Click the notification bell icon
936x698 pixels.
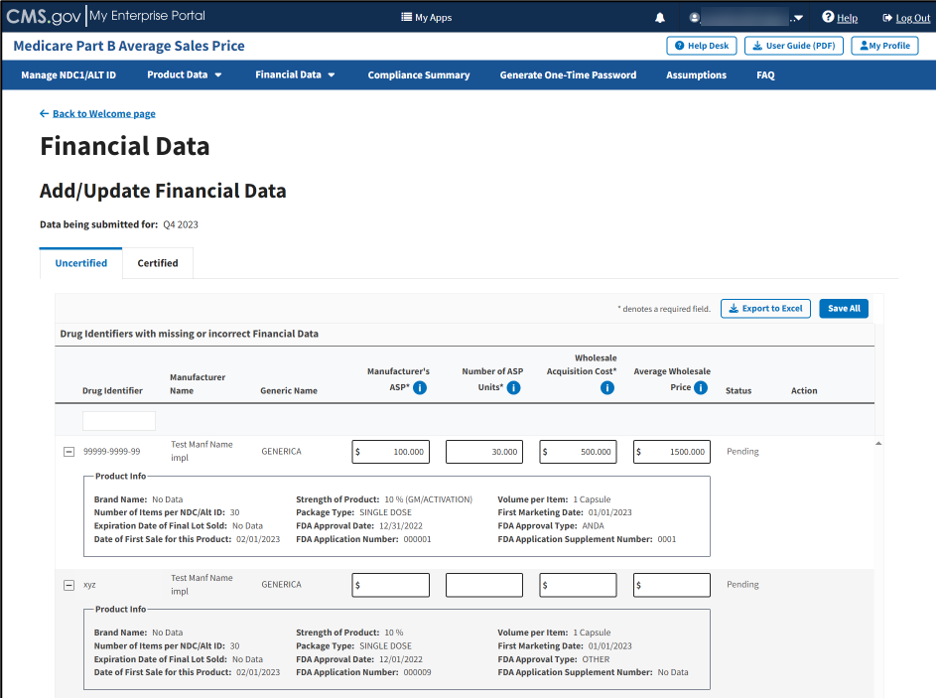click(x=660, y=18)
